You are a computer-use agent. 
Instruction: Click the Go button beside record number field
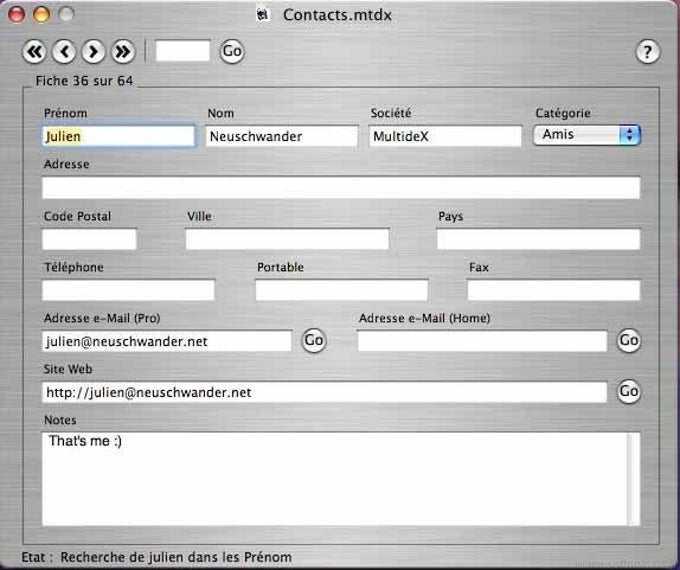[x=232, y=52]
